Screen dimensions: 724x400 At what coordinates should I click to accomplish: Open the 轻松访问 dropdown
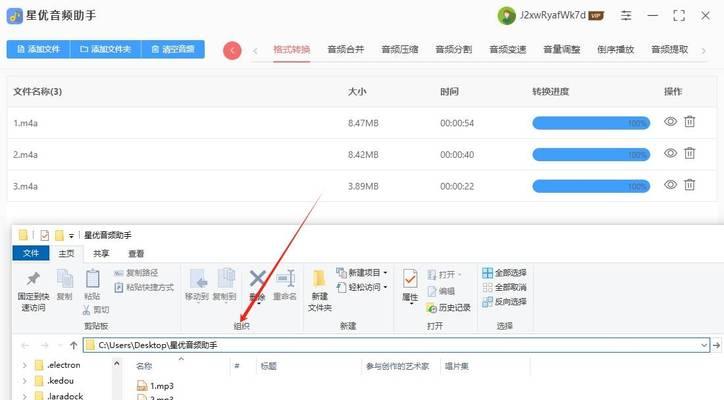coord(362,287)
